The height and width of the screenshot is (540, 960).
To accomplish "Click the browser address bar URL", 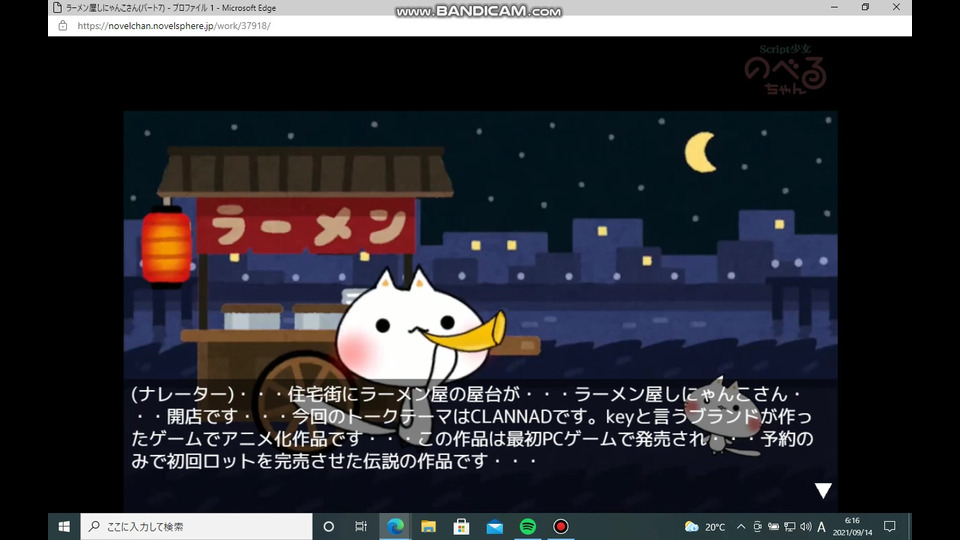I will [x=174, y=26].
